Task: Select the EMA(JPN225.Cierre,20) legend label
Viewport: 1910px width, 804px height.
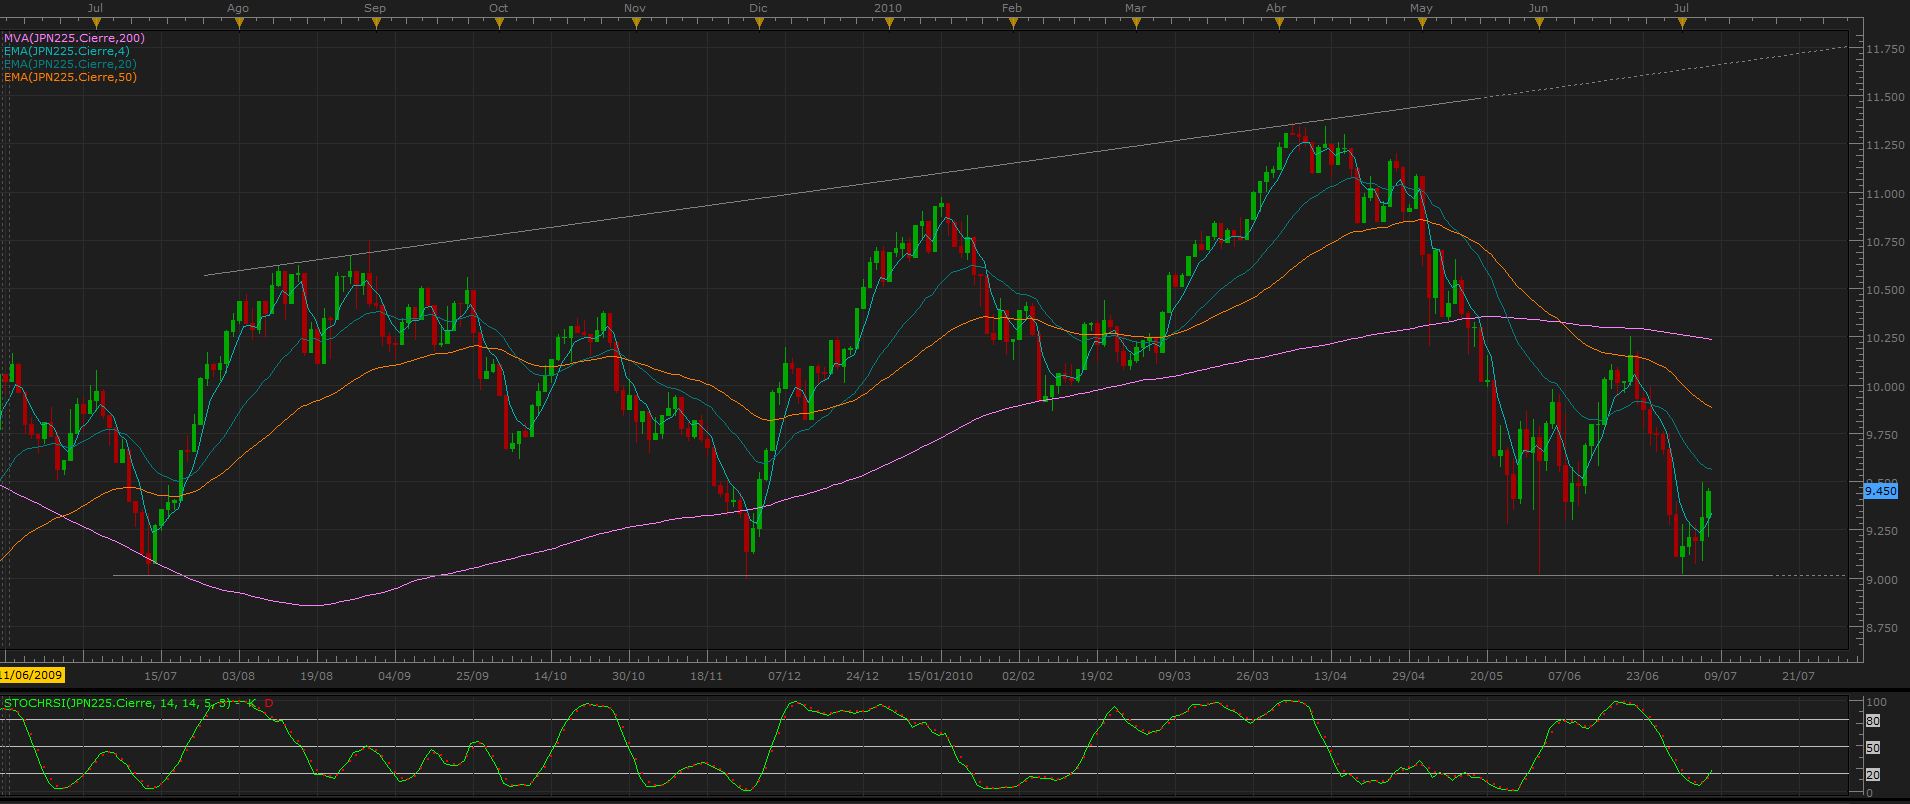Action: point(70,64)
